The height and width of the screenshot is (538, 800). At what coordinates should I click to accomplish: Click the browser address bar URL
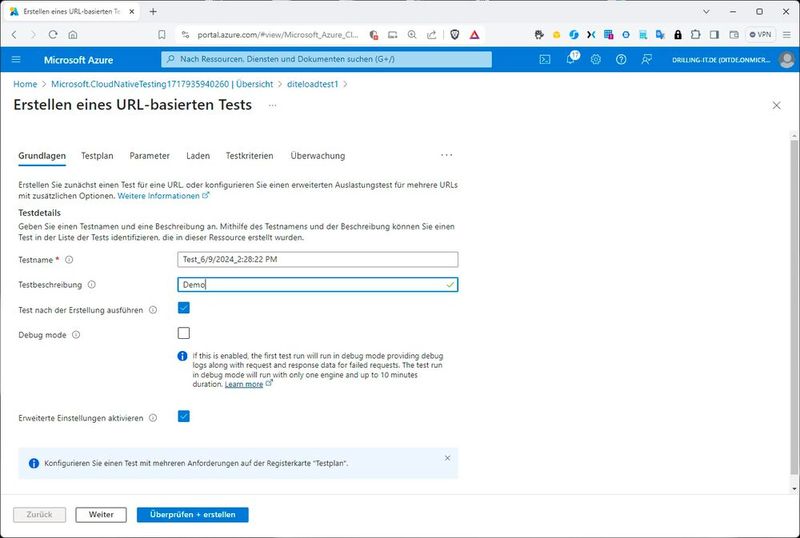coord(278,35)
